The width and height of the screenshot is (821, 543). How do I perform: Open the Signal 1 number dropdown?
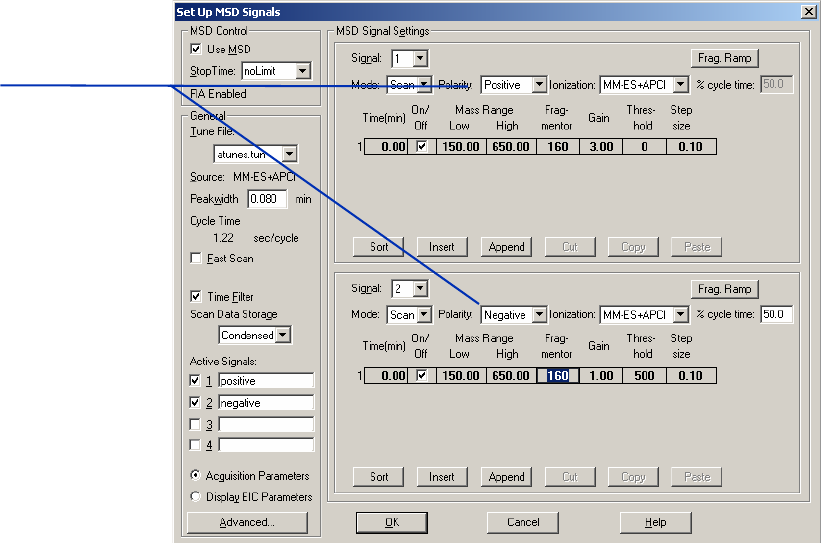point(420,60)
